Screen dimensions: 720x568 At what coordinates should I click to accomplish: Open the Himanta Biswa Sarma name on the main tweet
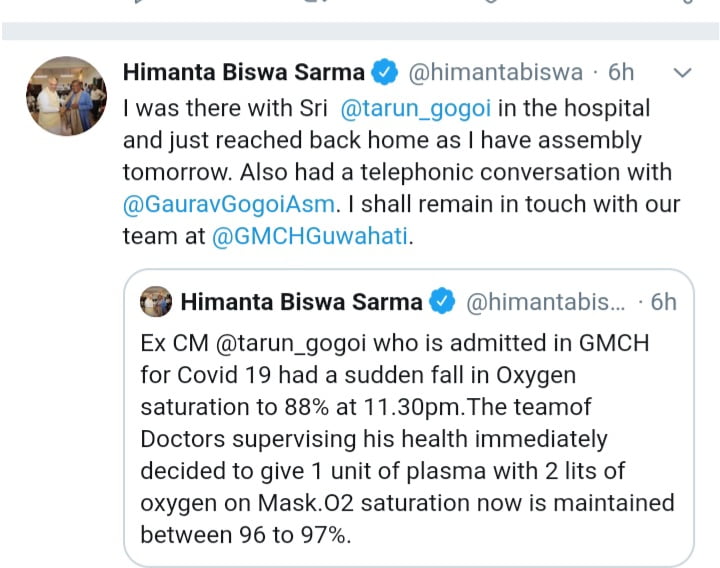[x=243, y=72]
